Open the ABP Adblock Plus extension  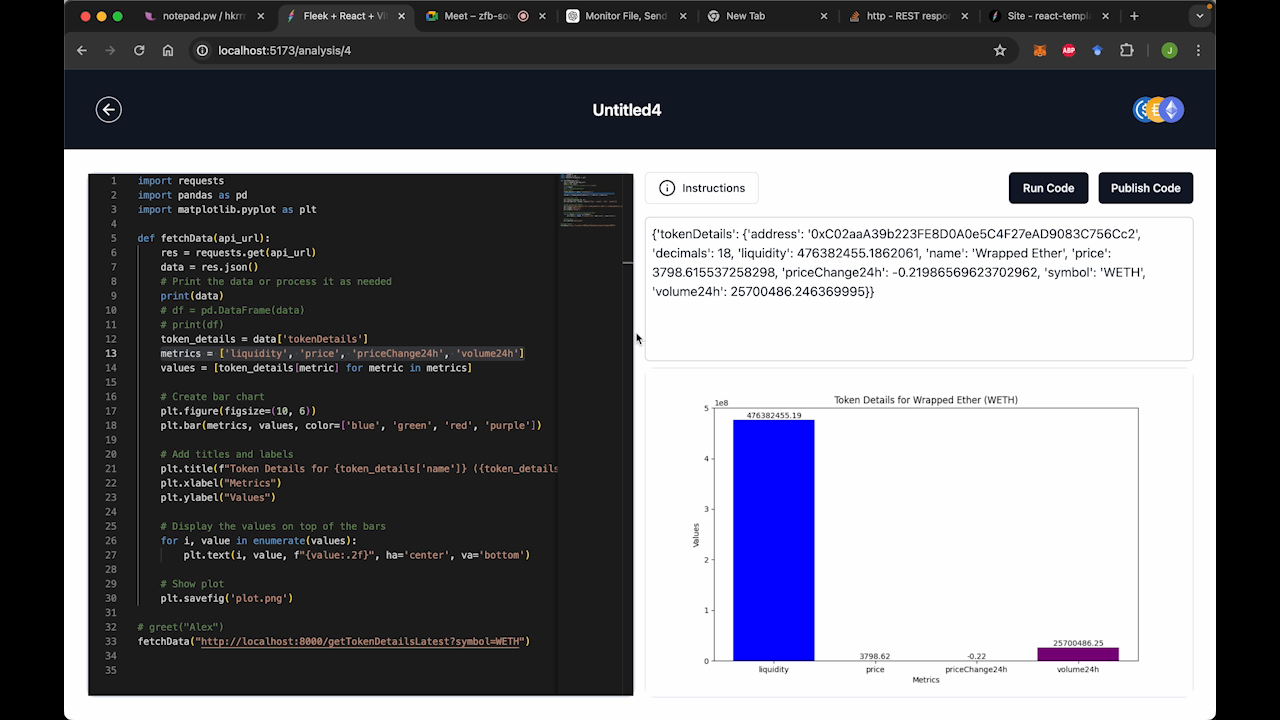pos(1069,50)
